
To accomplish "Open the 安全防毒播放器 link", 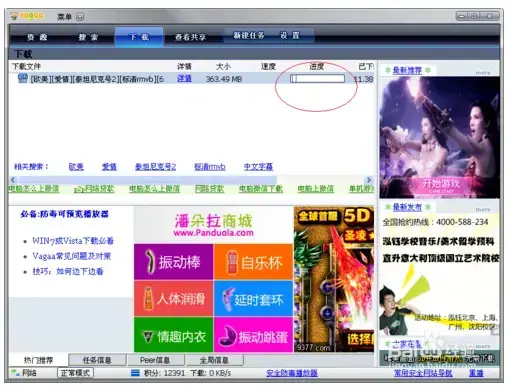I will click(x=292, y=373).
